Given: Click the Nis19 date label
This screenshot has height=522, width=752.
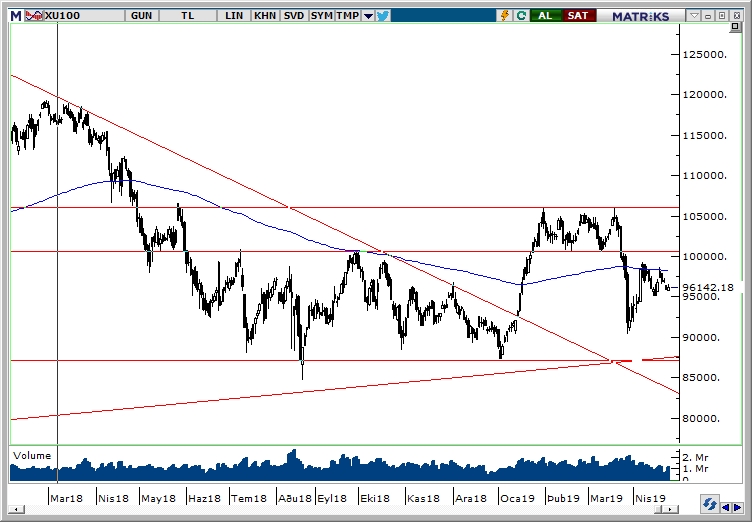Looking at the screenshot, I should [x=650, y=498].
